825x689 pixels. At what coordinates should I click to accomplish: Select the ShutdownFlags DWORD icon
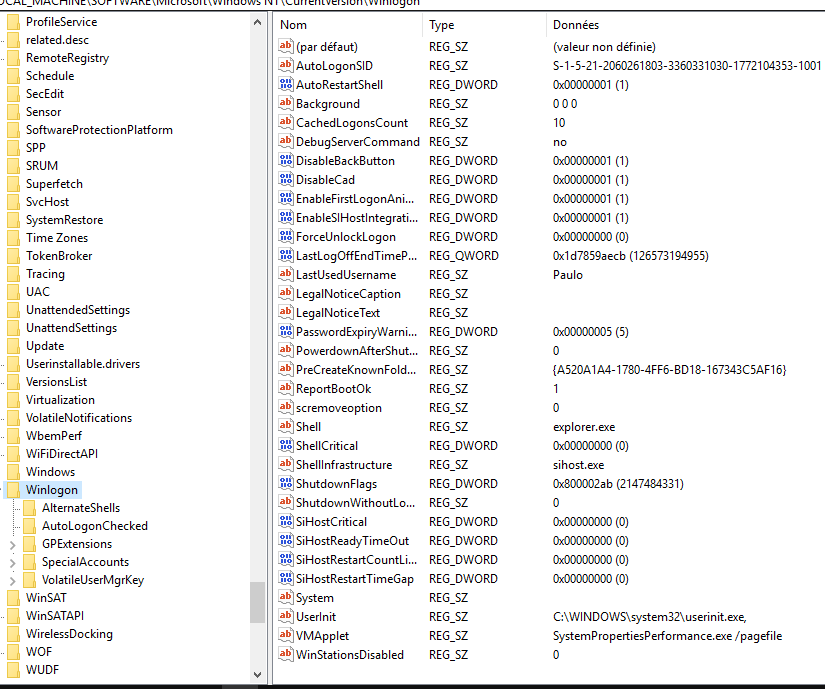coord(286,483)
